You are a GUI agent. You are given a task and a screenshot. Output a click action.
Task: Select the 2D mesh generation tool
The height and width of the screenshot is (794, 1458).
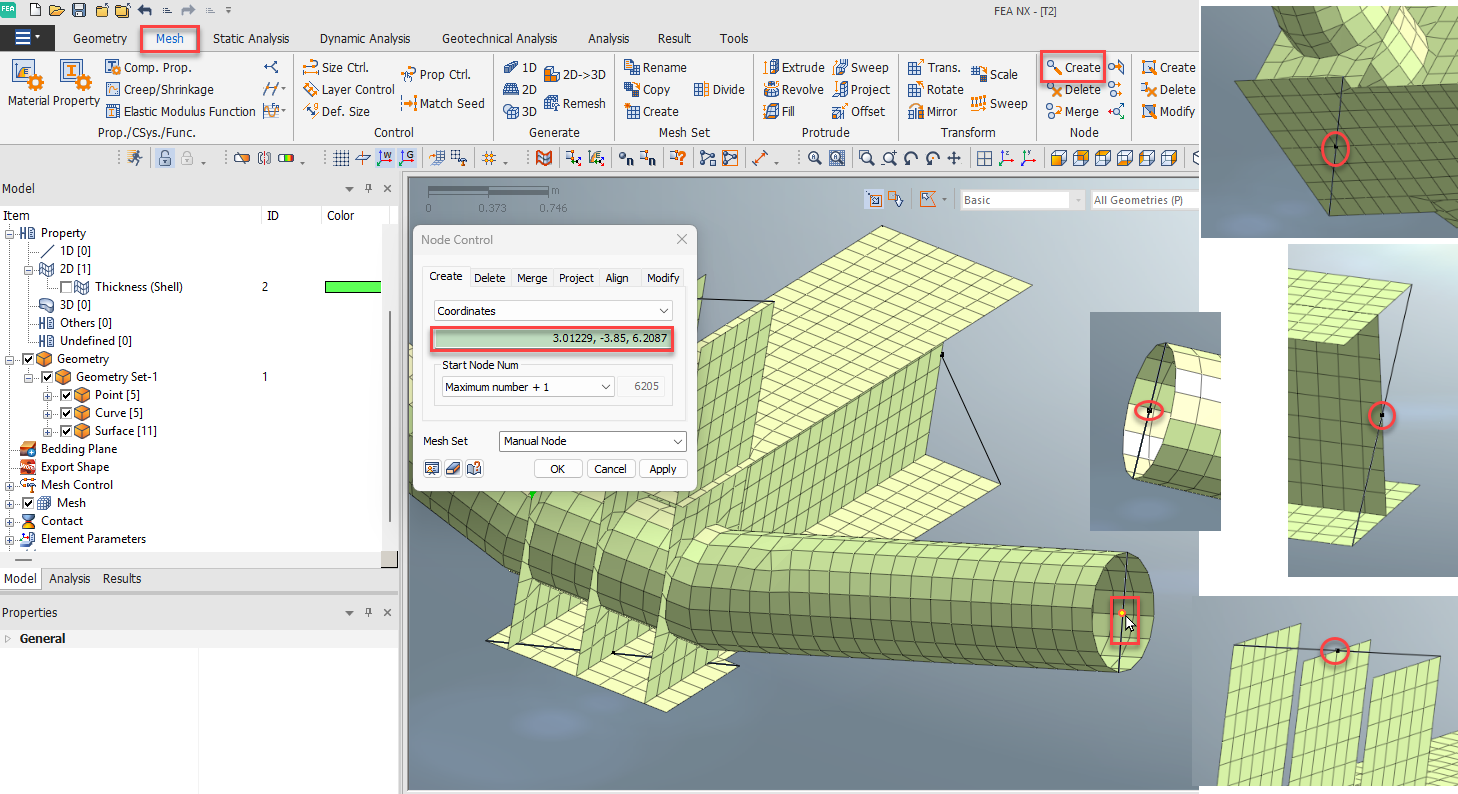[518, 89]
